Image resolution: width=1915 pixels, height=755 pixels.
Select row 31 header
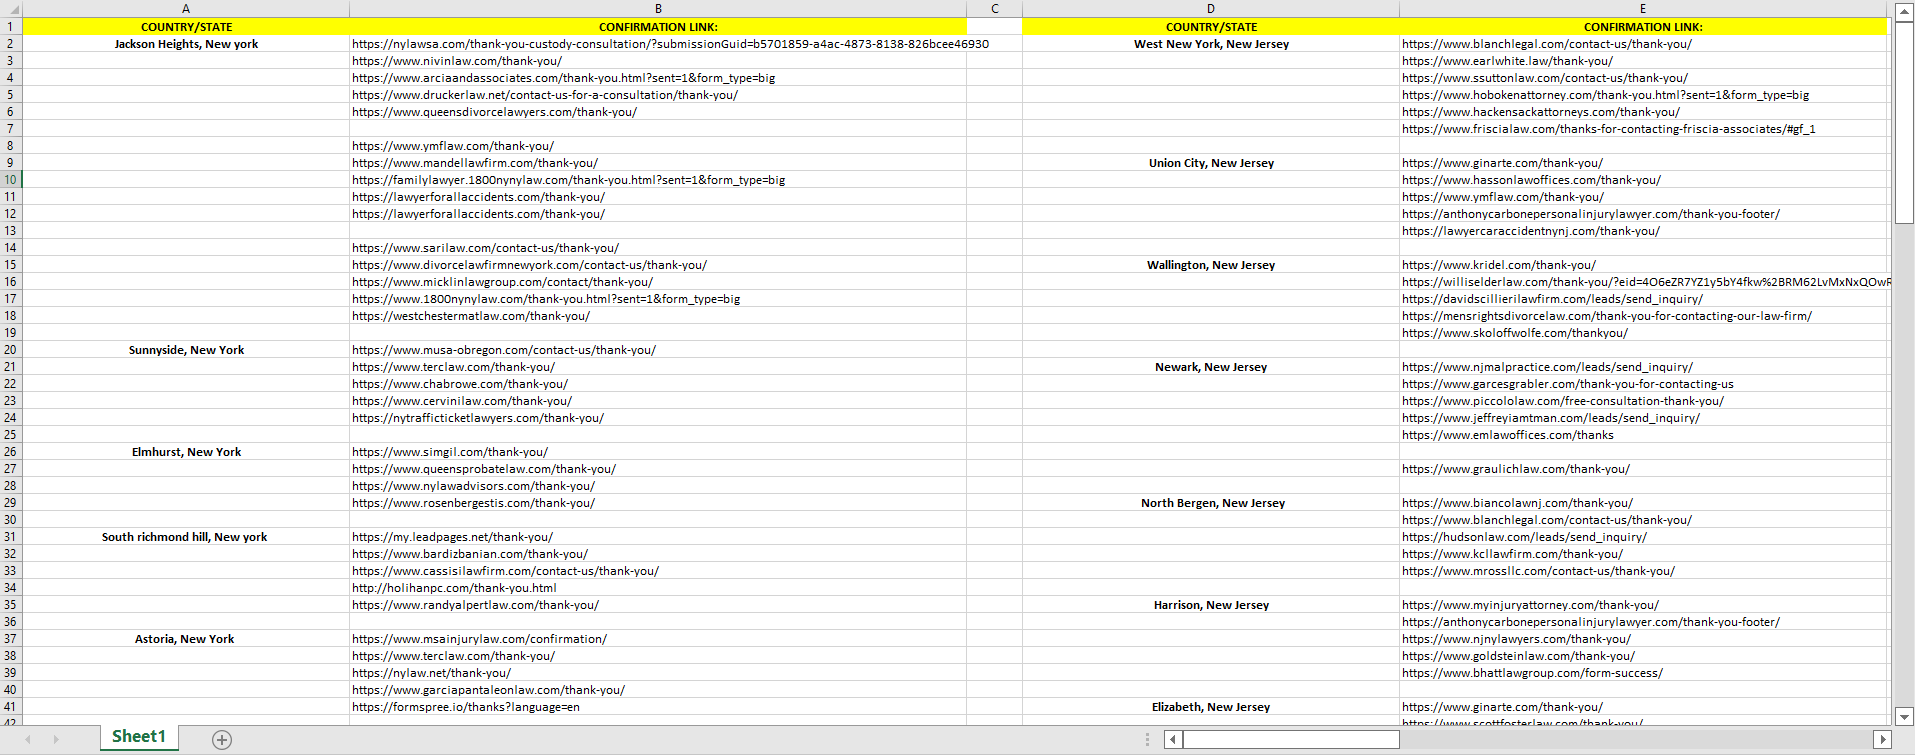(x=11, y=537)
